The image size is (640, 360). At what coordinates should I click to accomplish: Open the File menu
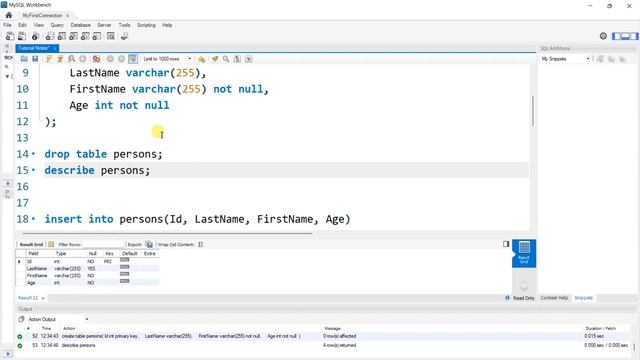tap(7, 25)
